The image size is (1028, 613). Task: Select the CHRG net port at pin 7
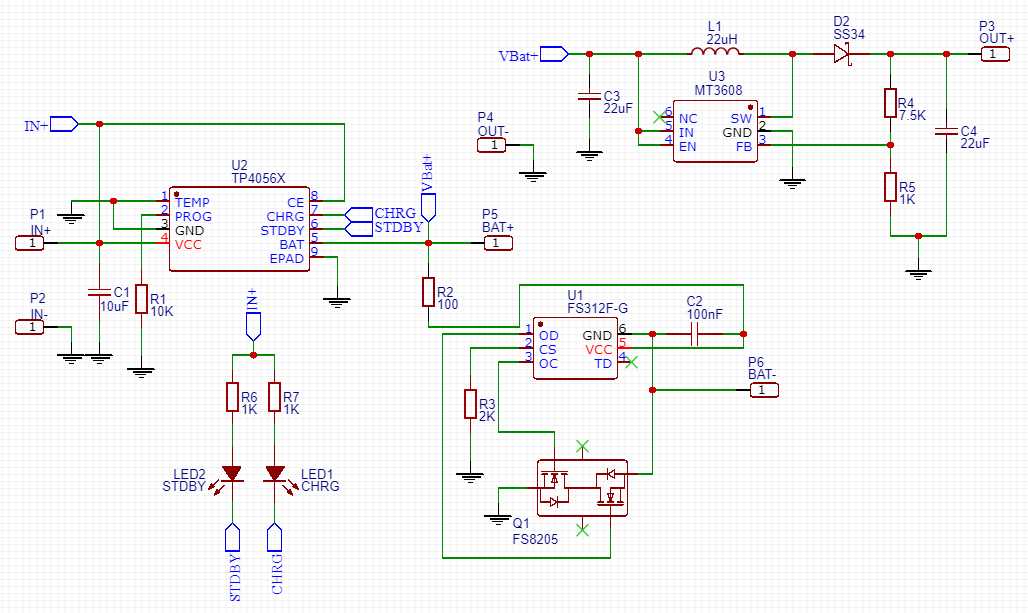[359, 214]
